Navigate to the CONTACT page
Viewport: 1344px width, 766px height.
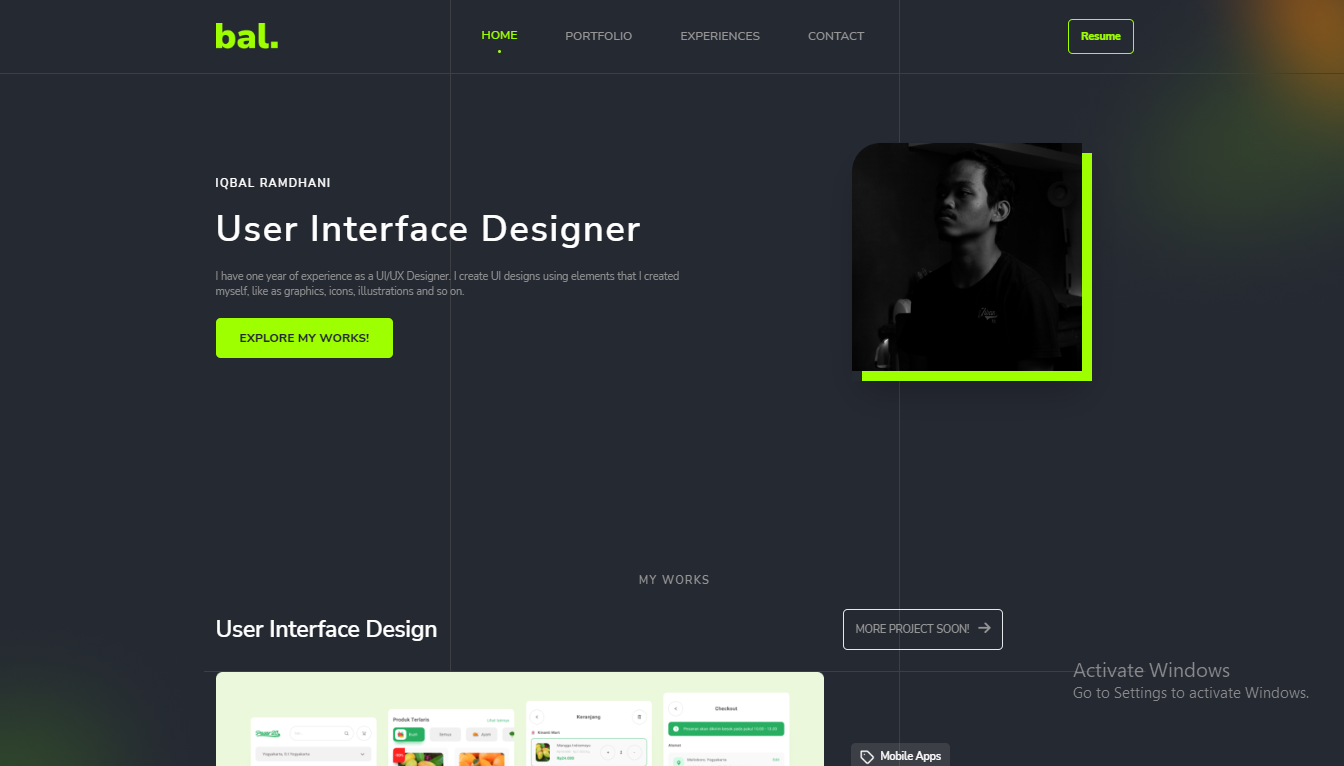point(836,36)
